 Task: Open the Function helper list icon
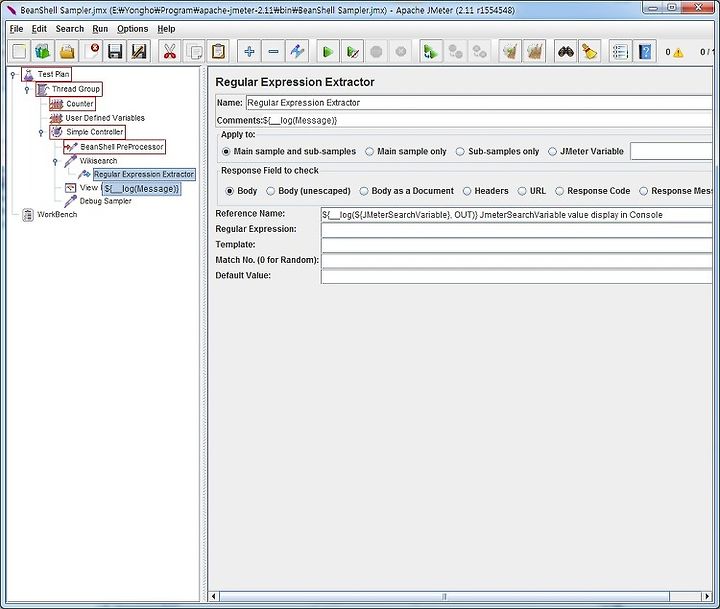[x=620, y=51]
